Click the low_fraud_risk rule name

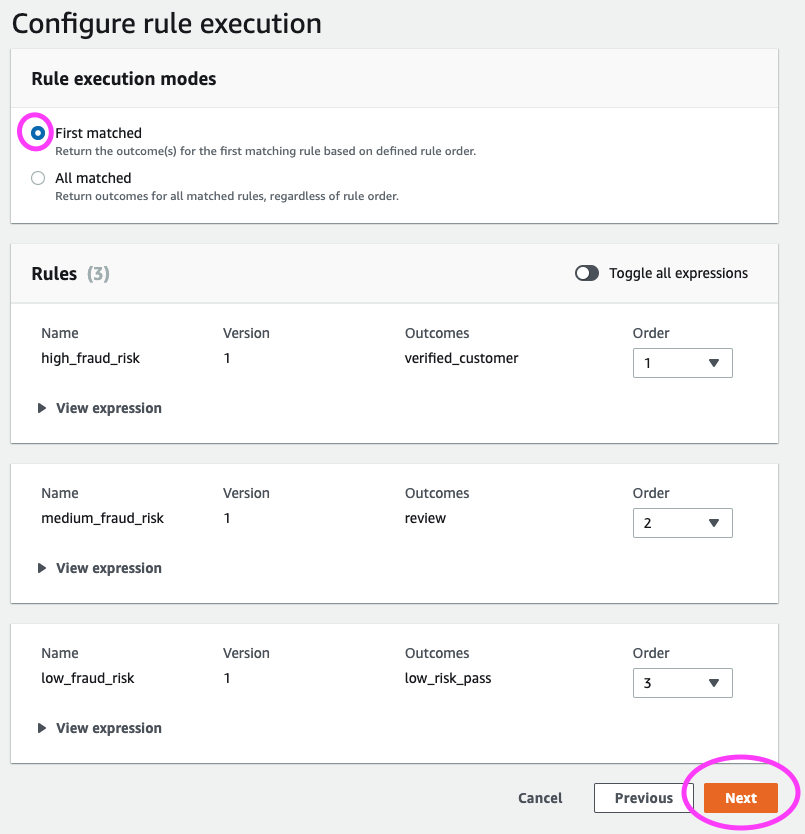87,678
